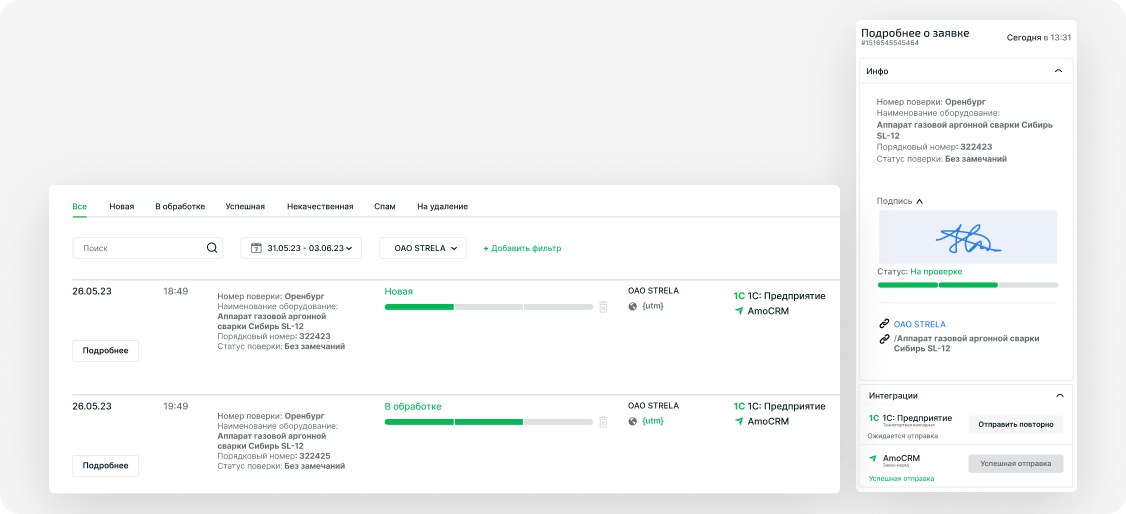Click the Успешная отправка button
The image size is (1126, 514).
tap(1015, 464)
